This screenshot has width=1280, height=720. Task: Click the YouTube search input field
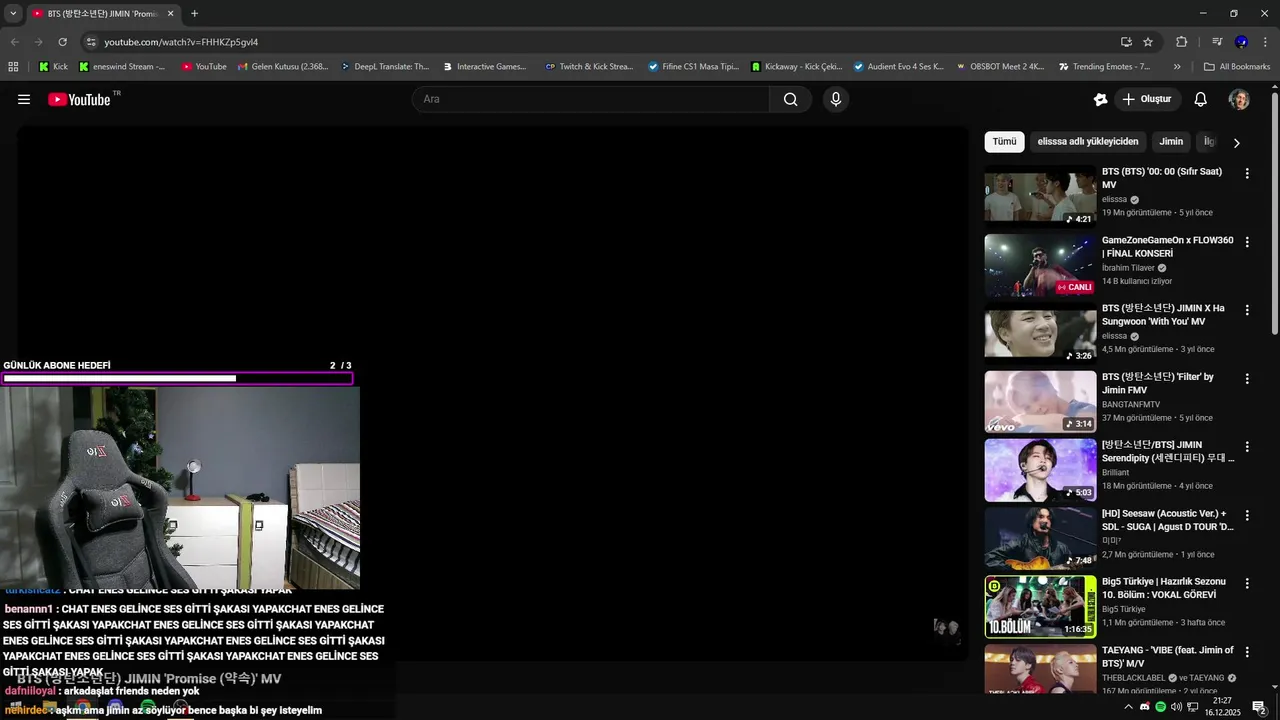(x=590, y=99)
